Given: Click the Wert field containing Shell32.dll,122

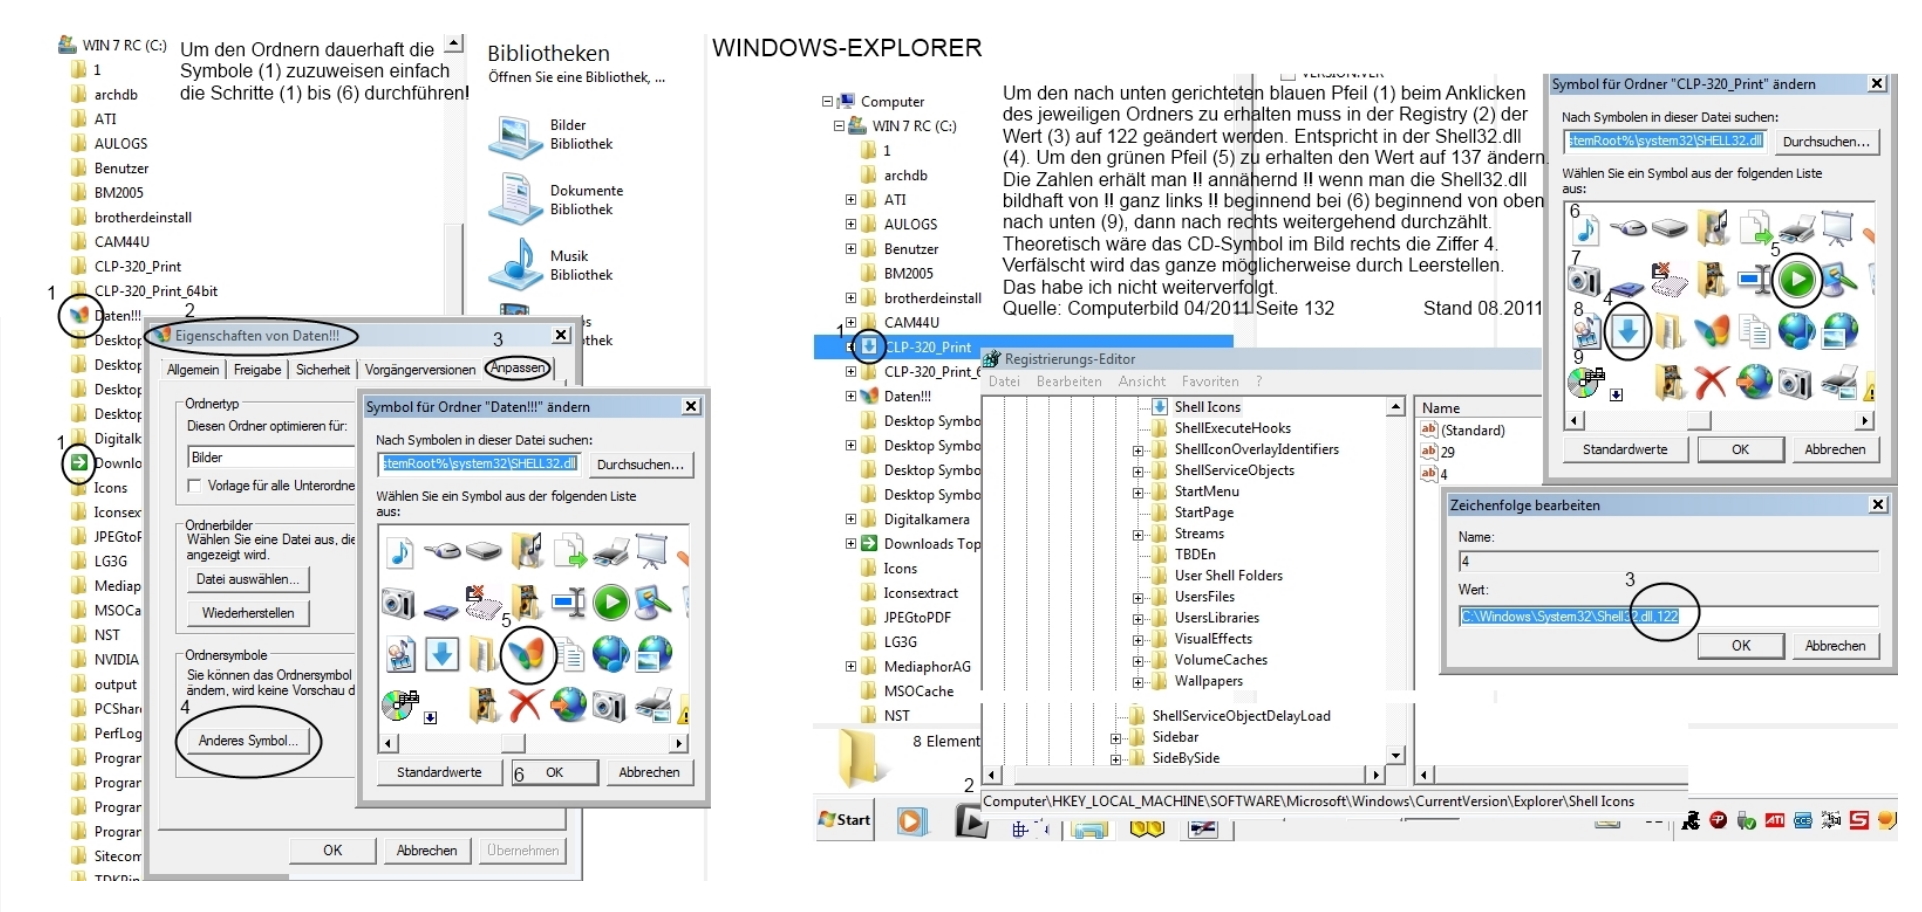Looking at the screenshot, I should [x=1667, y=616].
